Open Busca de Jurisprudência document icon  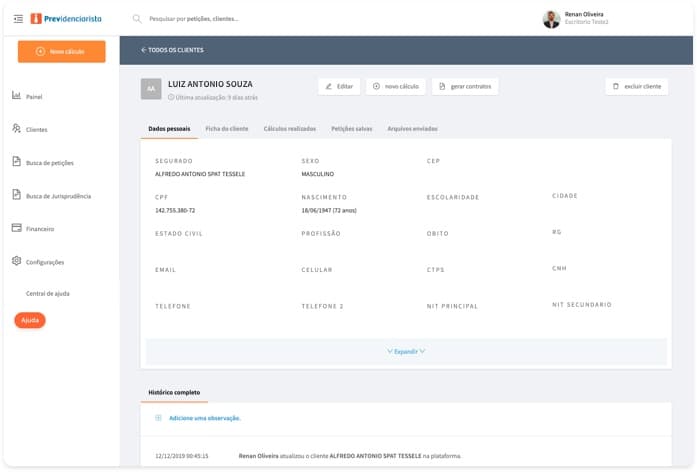click(16, 194)
